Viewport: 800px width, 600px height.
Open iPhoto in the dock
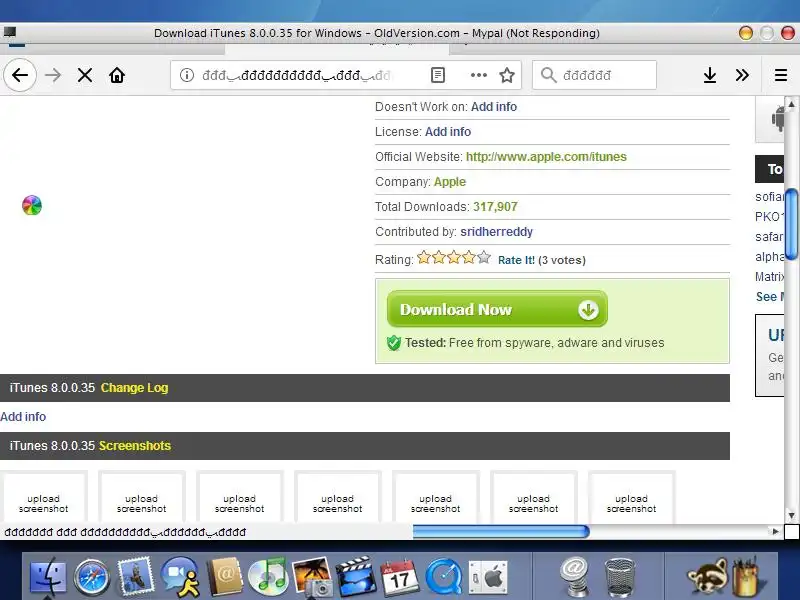coord(312,577)
